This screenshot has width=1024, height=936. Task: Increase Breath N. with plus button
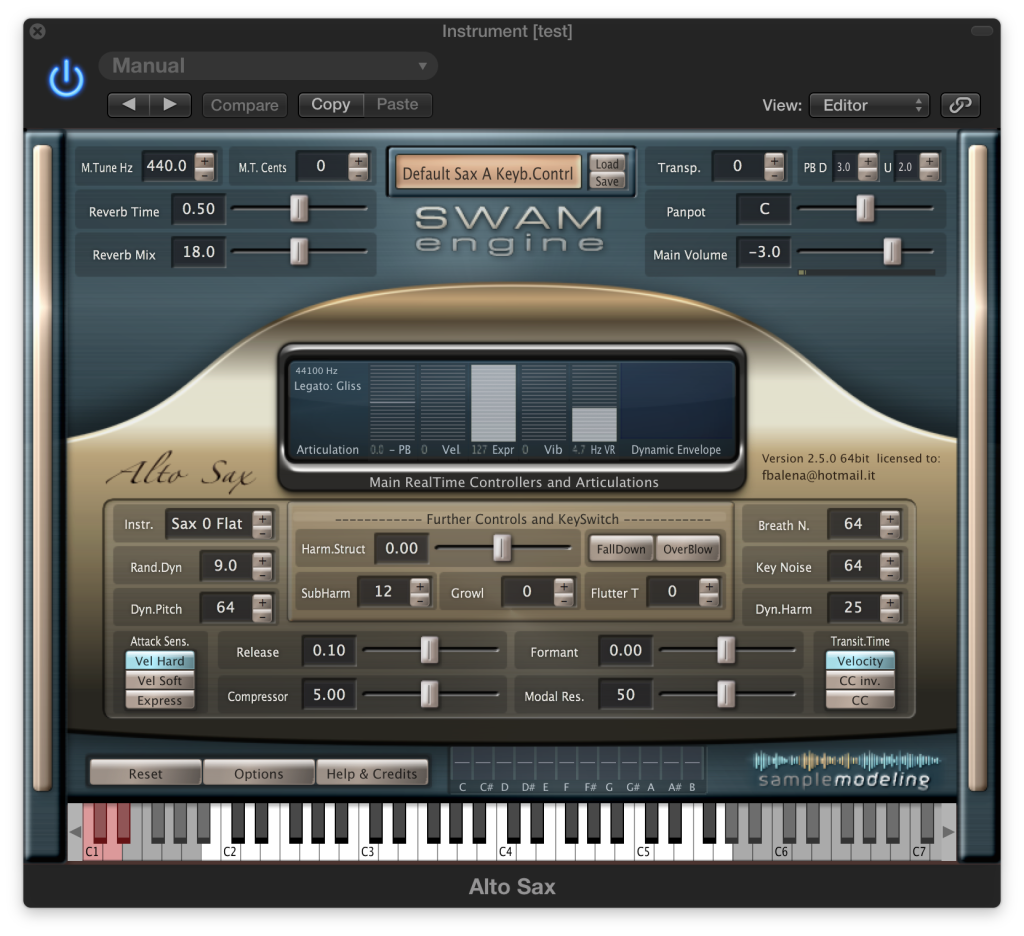coord(890,517)
